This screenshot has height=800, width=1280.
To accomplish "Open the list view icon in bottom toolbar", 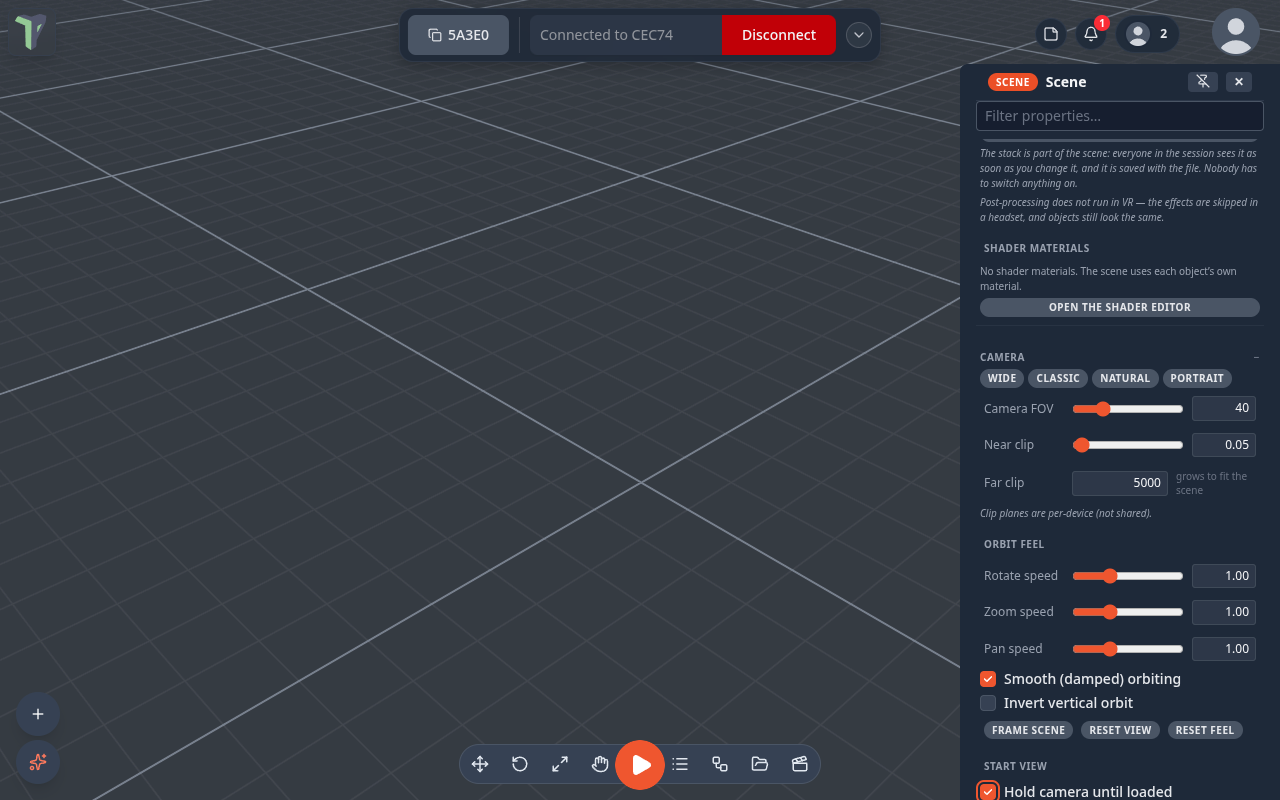I will tap(680, 764).
